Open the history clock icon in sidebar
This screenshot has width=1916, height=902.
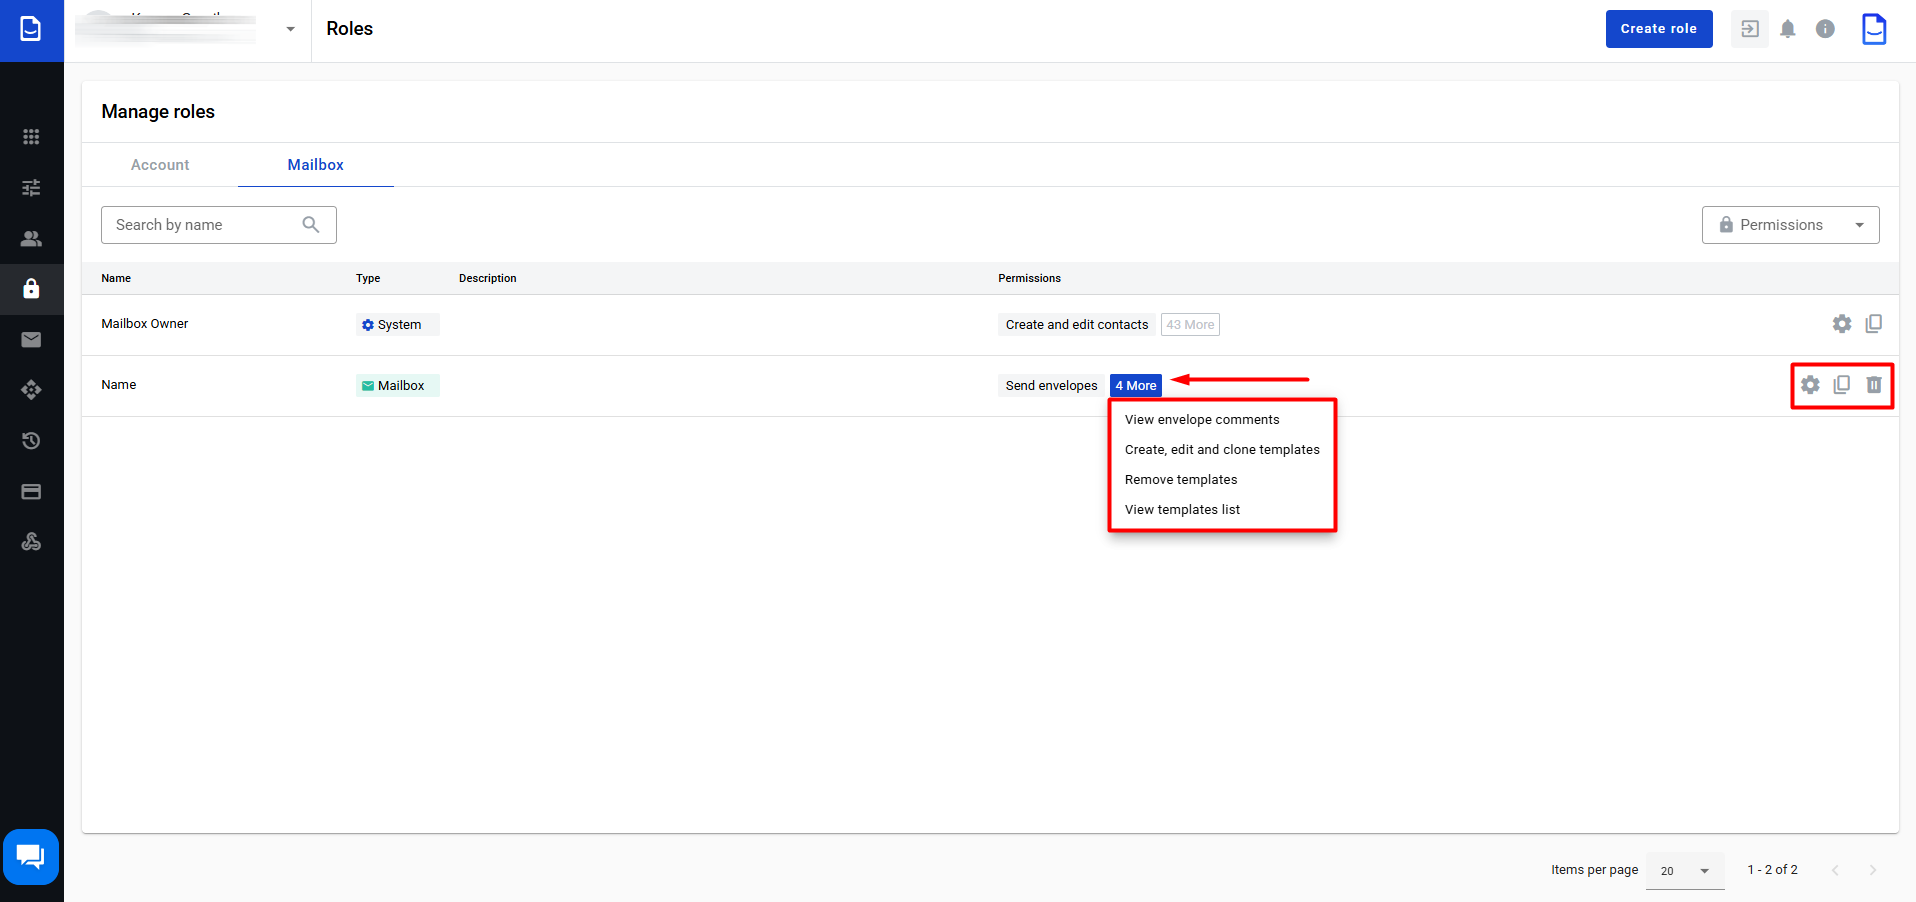tap(31, 441)
